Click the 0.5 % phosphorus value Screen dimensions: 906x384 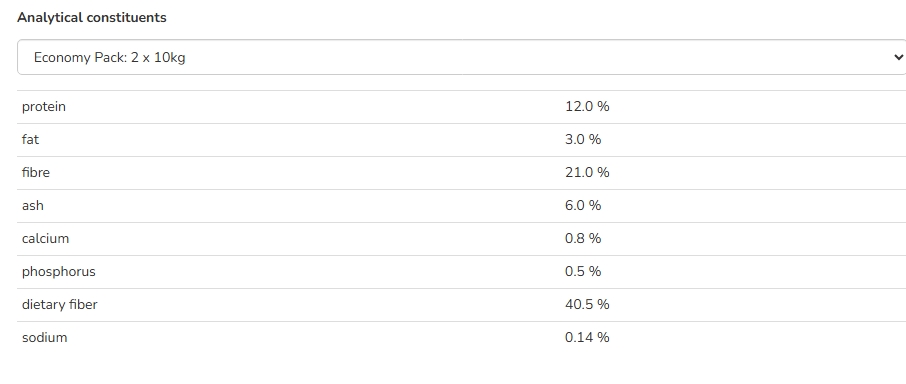click(583, 271)
